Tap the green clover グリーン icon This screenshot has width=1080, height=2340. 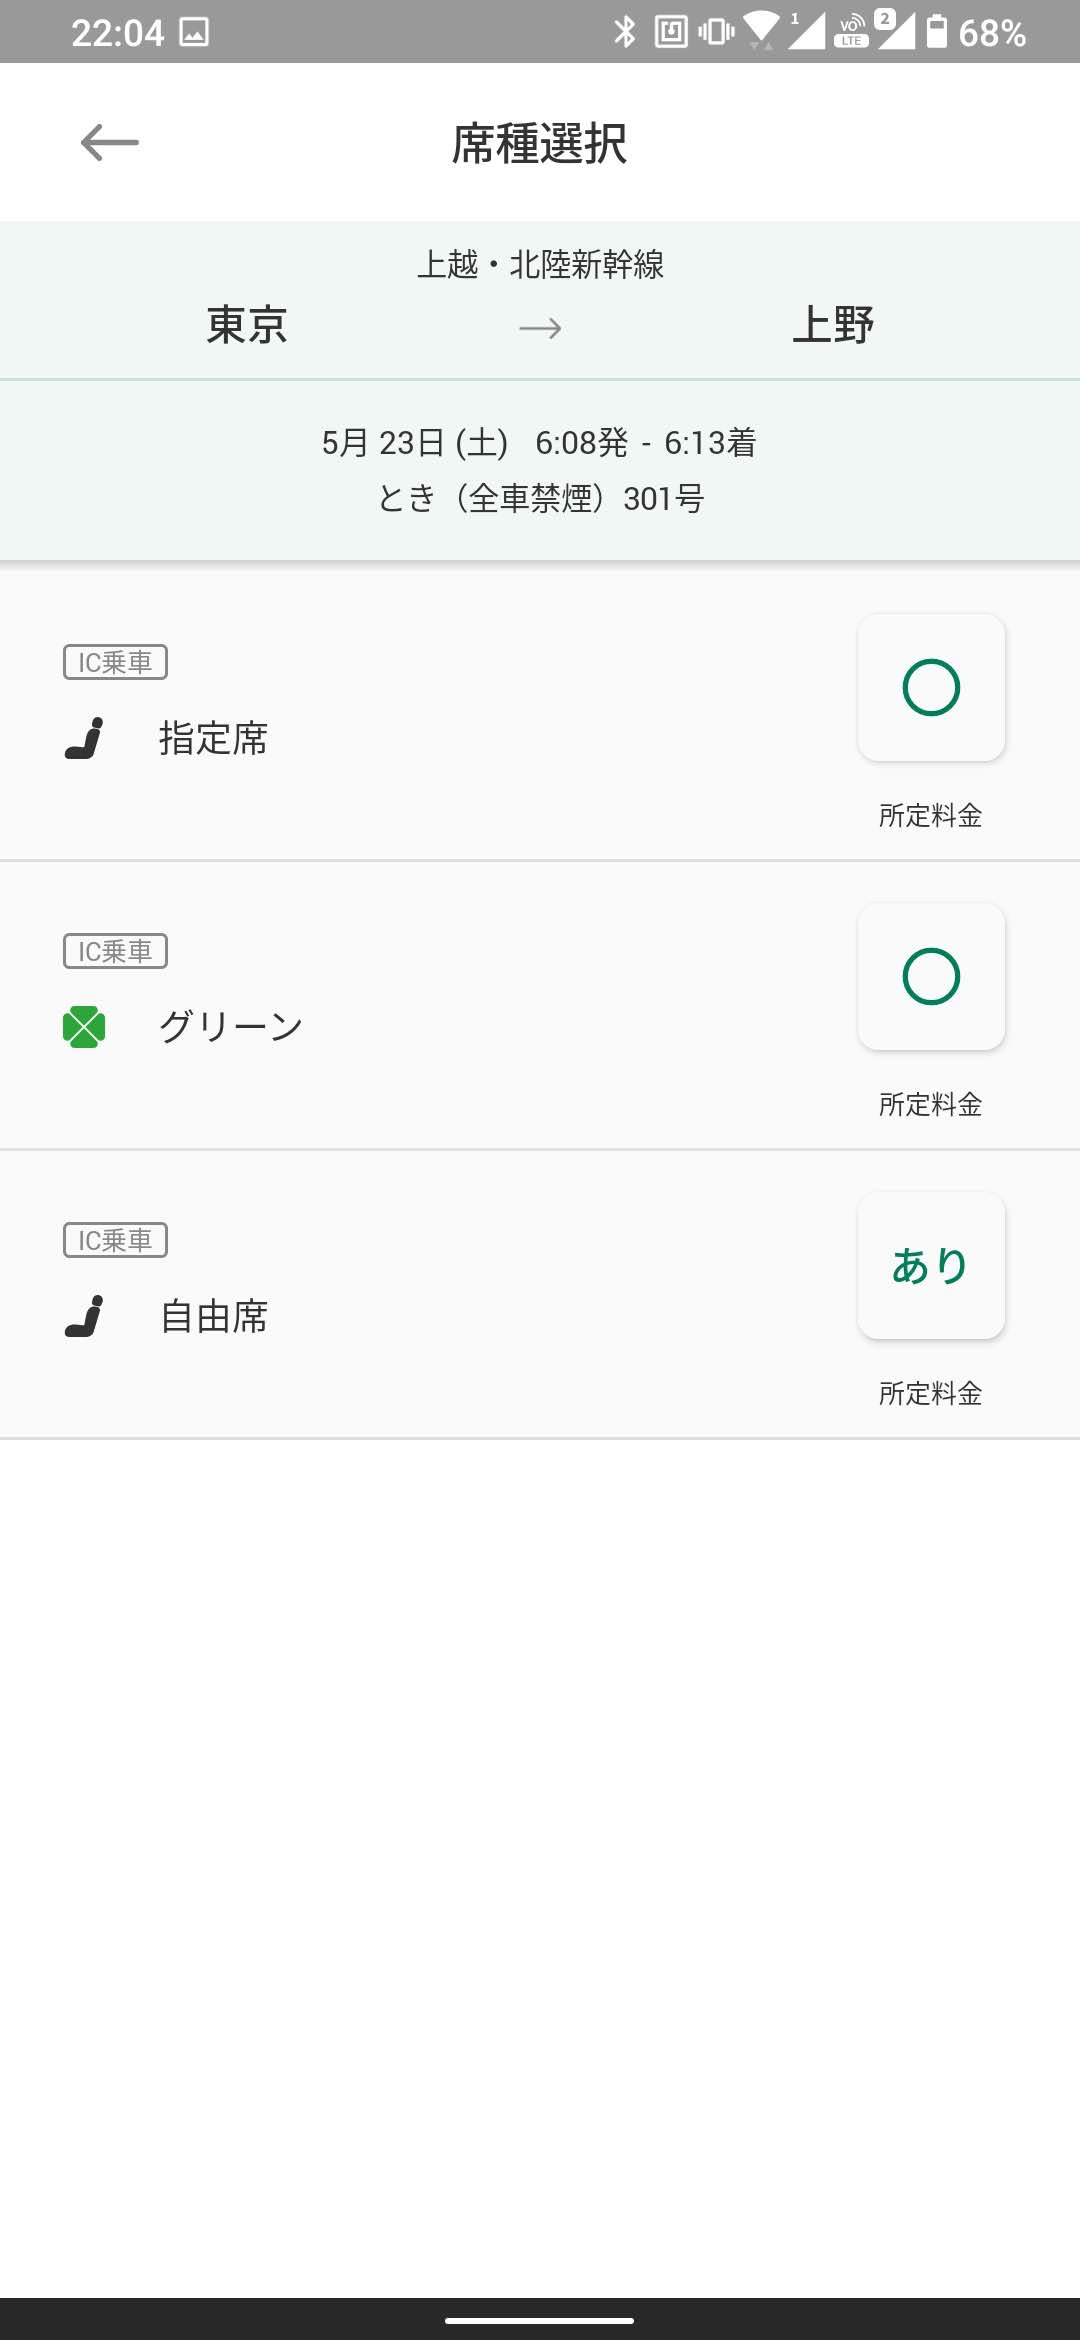tap(84, 1027)
